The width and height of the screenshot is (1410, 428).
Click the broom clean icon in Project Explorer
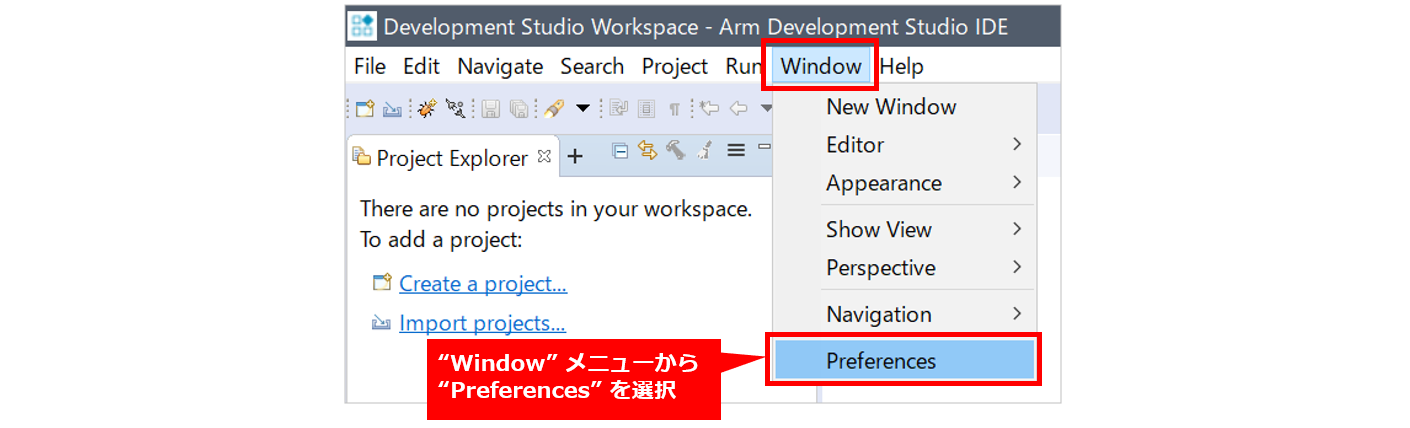[x=704, y=150]
